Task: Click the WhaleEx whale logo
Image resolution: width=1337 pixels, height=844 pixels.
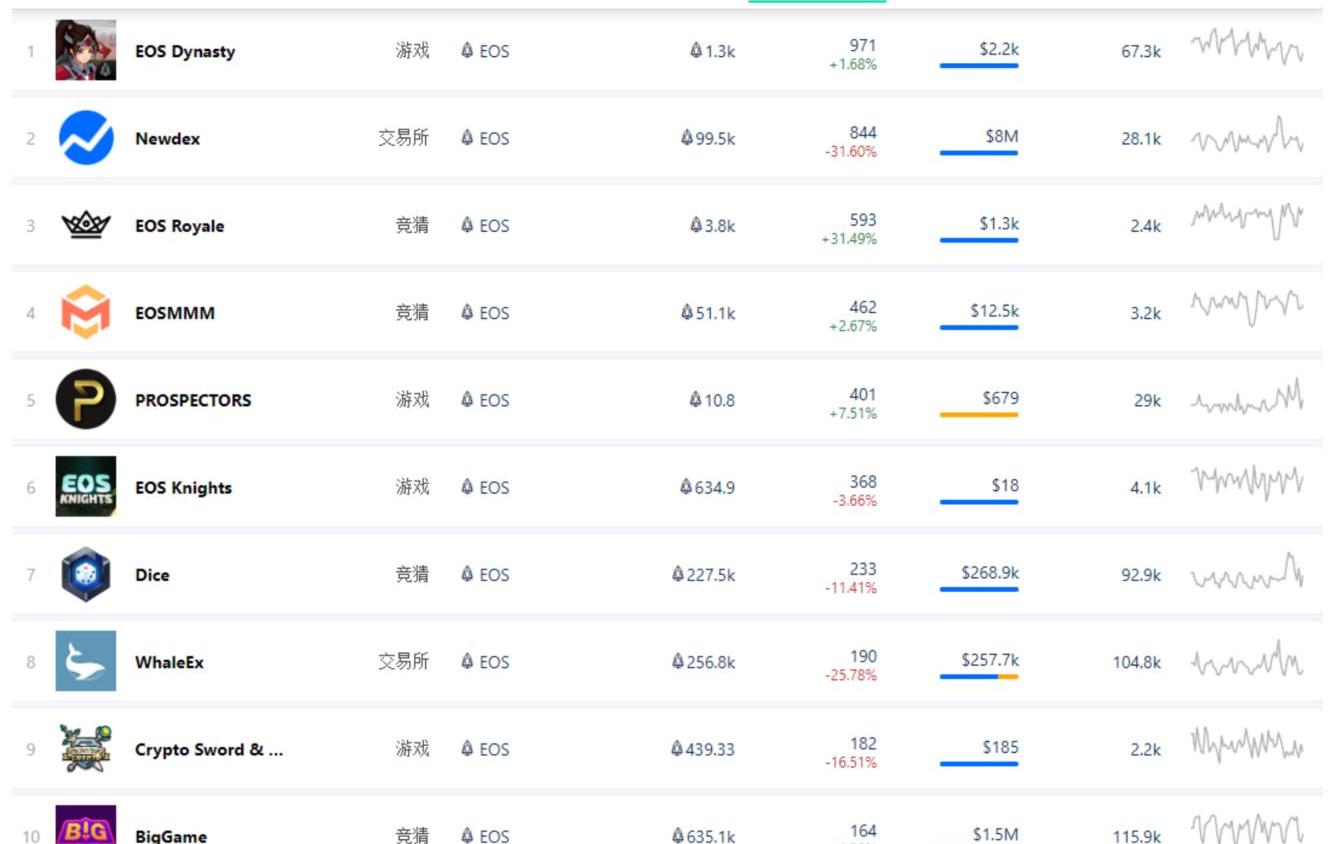Action: 86,661
